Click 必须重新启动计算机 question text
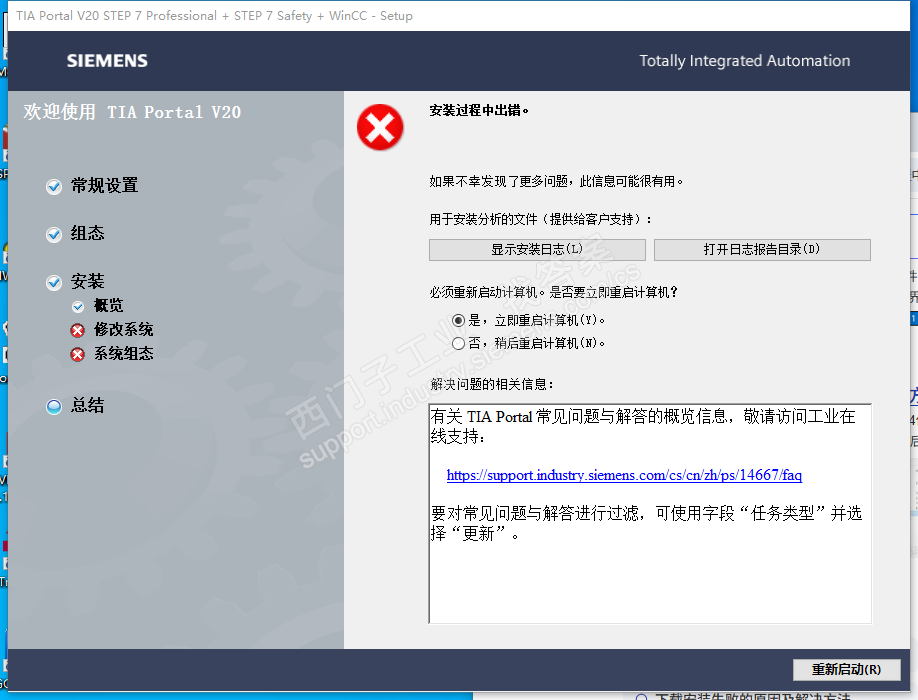918x700 pixels. click(553, 292)
